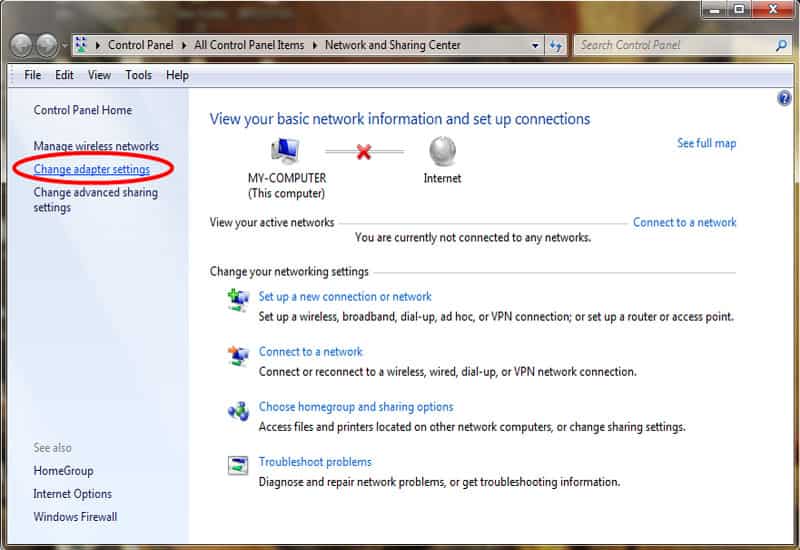Click the Search Control Panel field
Viewport: 800px width, 550px height.
click(675, 45)
